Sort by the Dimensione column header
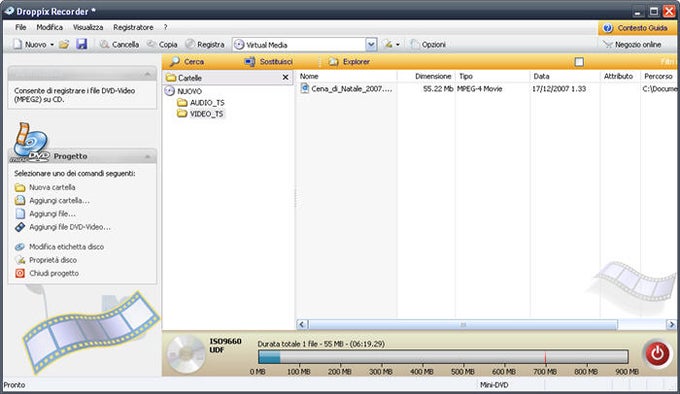680x394 pixels. 426,76
